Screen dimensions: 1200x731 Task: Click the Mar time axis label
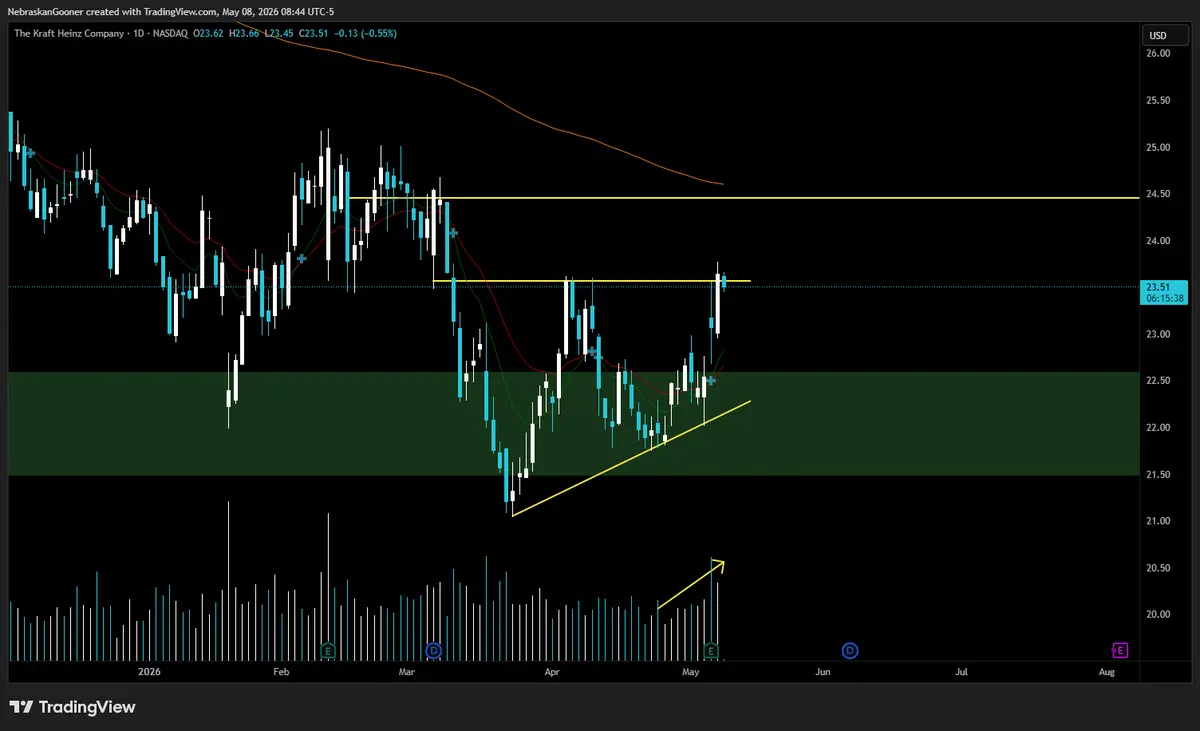point(406,673)
